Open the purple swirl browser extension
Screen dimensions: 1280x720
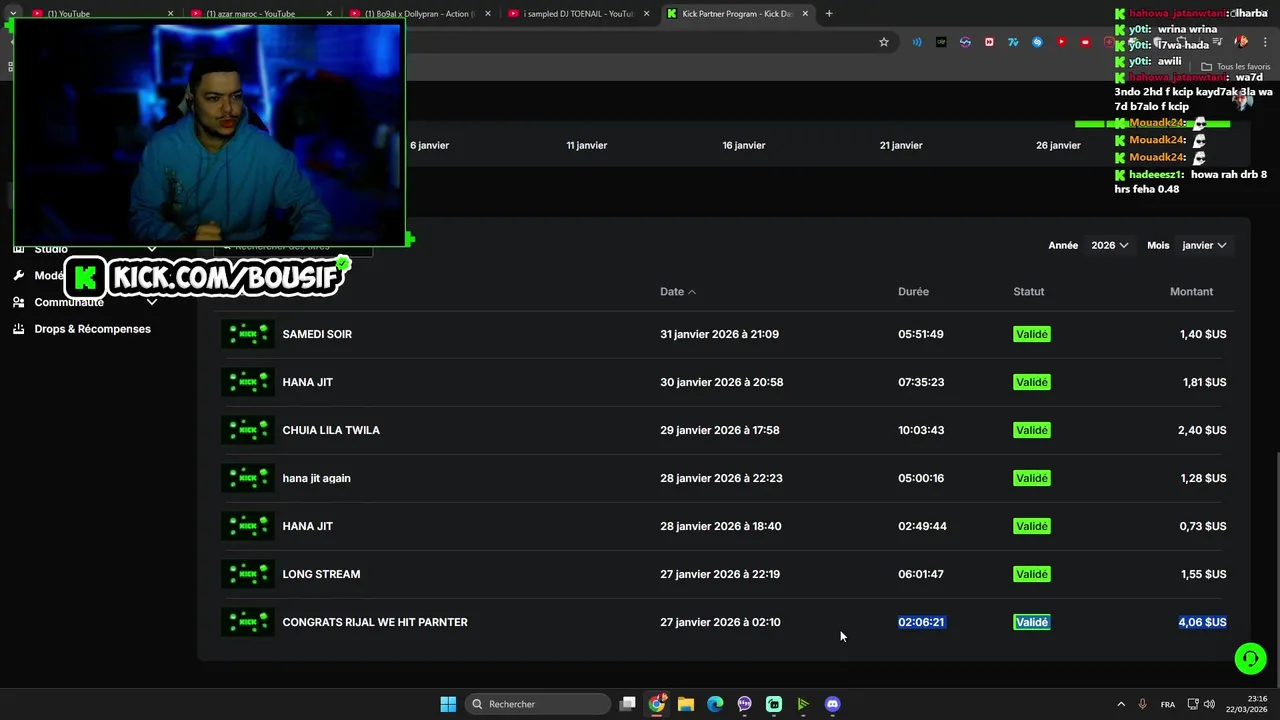965,42
